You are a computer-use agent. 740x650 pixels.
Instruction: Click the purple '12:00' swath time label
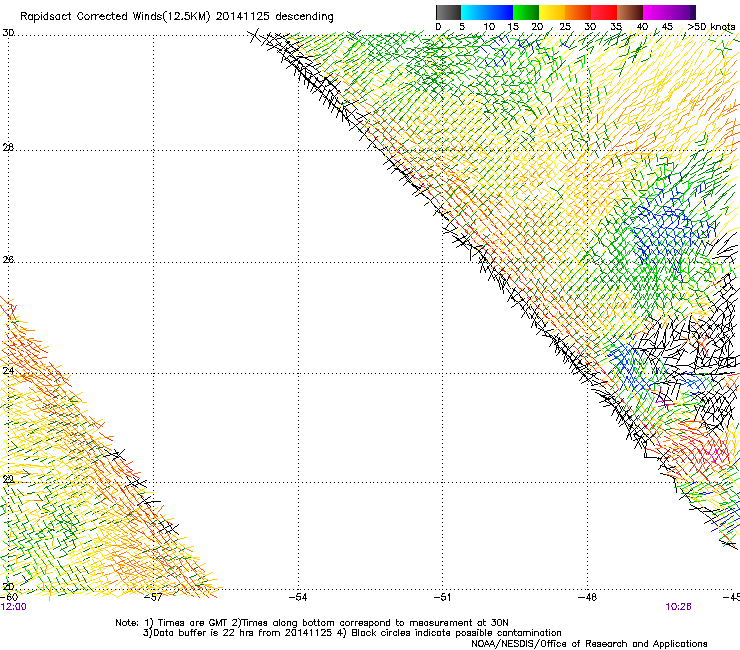[x=14, y=607]
